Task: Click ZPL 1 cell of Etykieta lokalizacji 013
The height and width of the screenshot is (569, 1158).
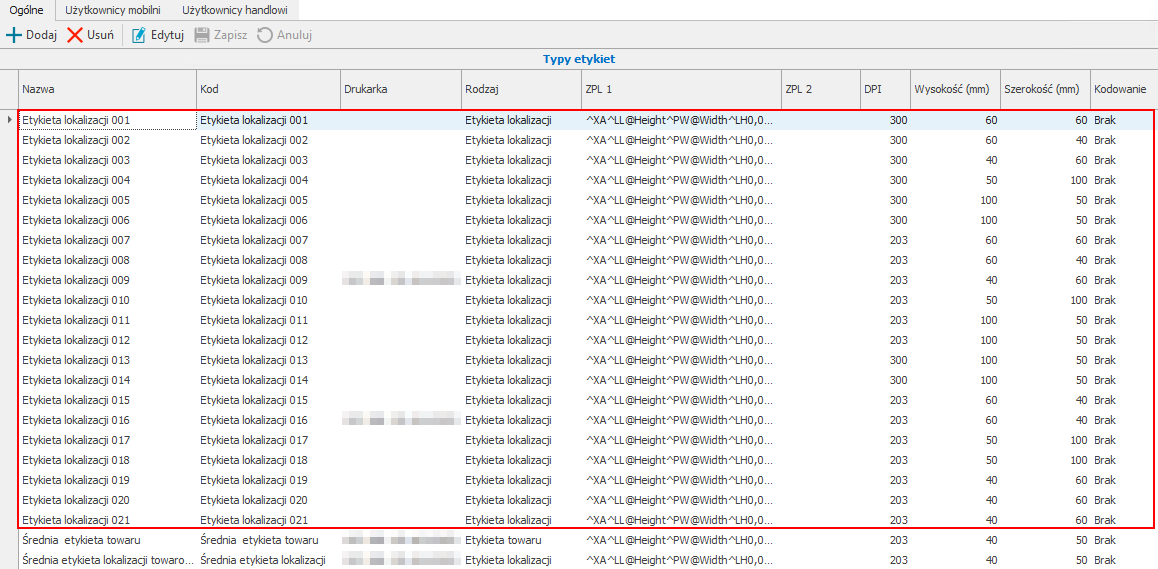Action: pos(680,360)
